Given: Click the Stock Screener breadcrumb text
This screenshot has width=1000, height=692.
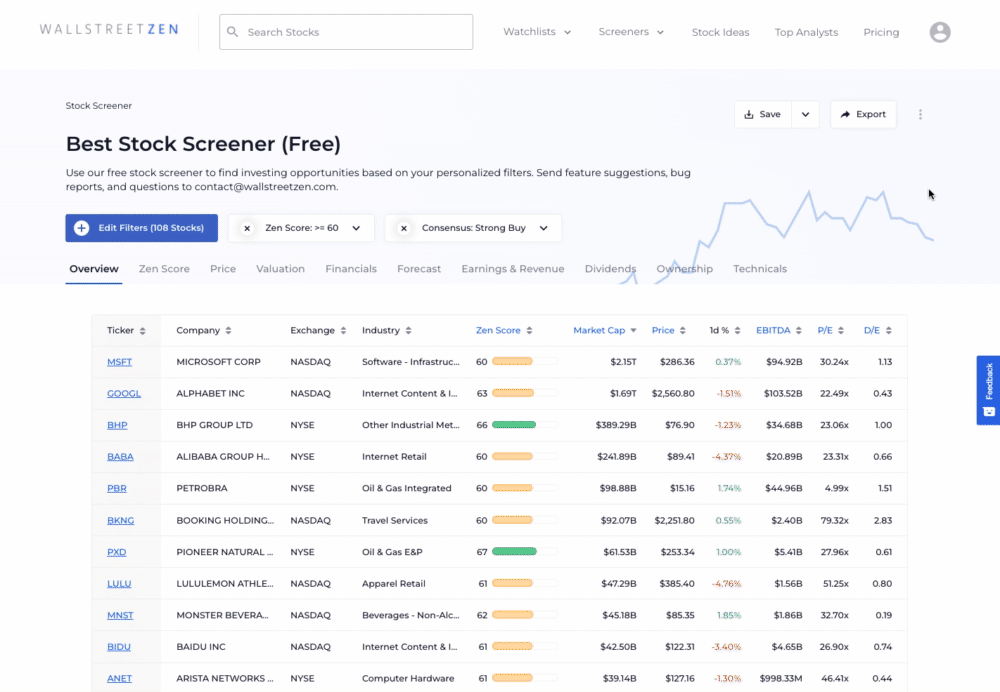Looking at the screenshot, I should 99,106.
